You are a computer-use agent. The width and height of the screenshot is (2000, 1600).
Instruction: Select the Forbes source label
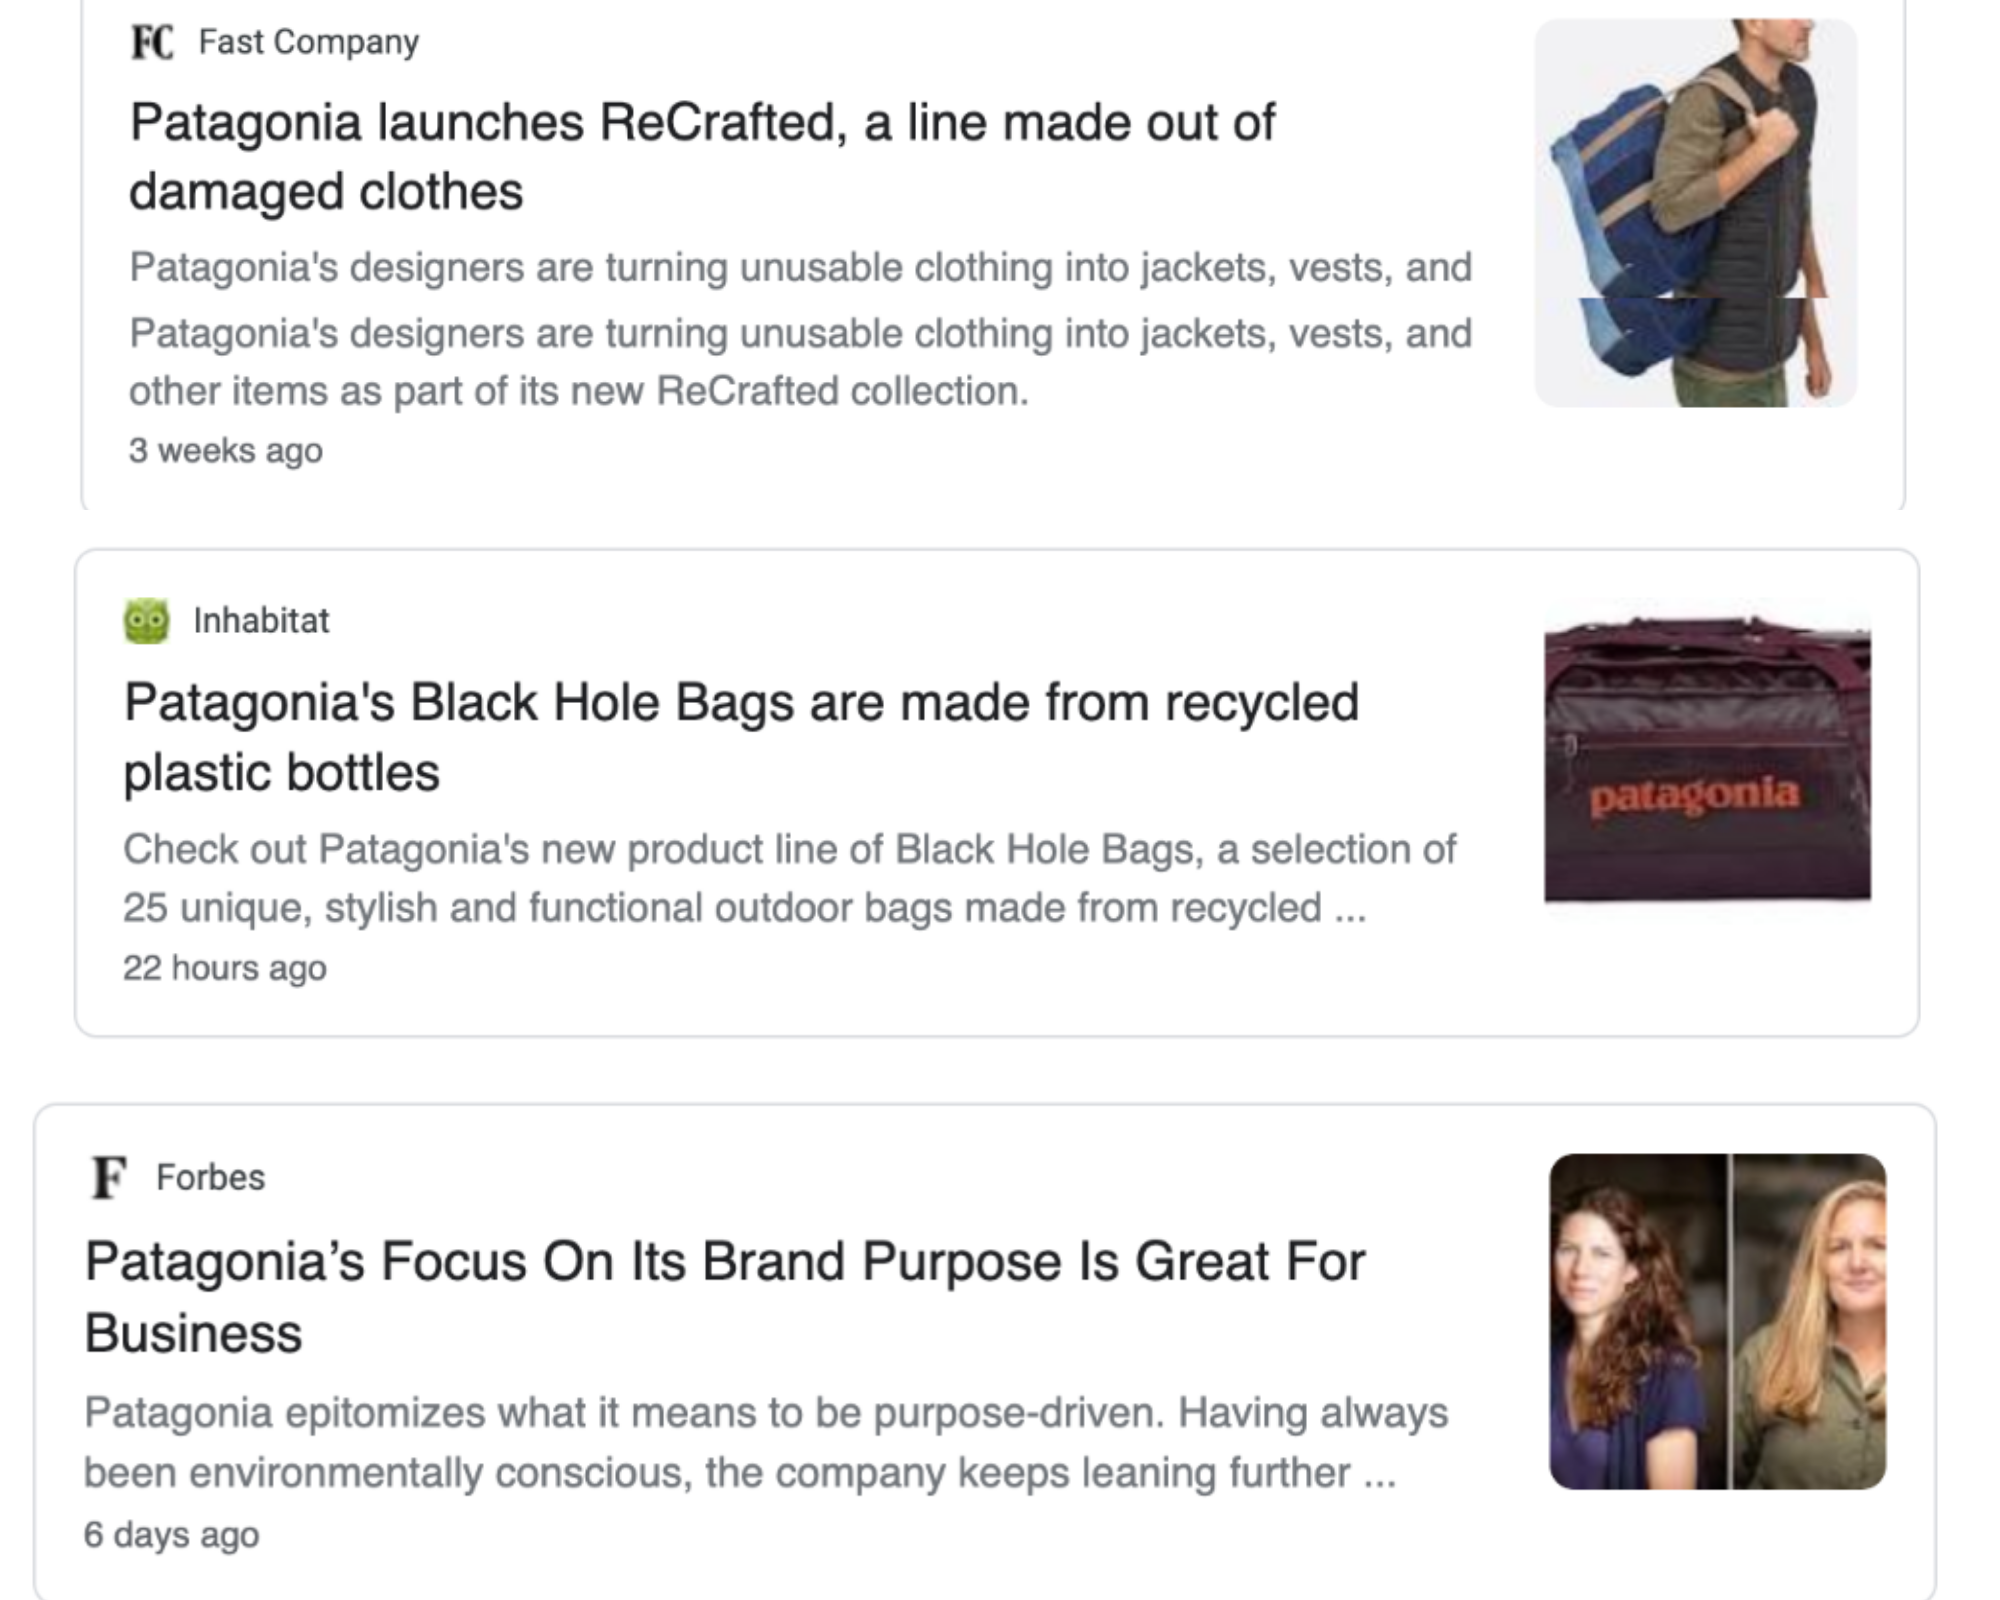[210, 1177]
